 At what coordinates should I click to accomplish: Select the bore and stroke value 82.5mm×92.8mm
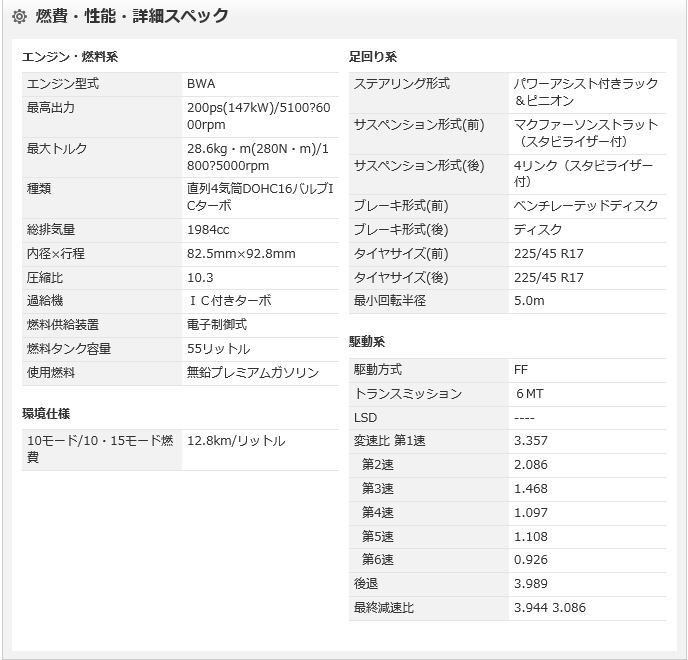241,254
